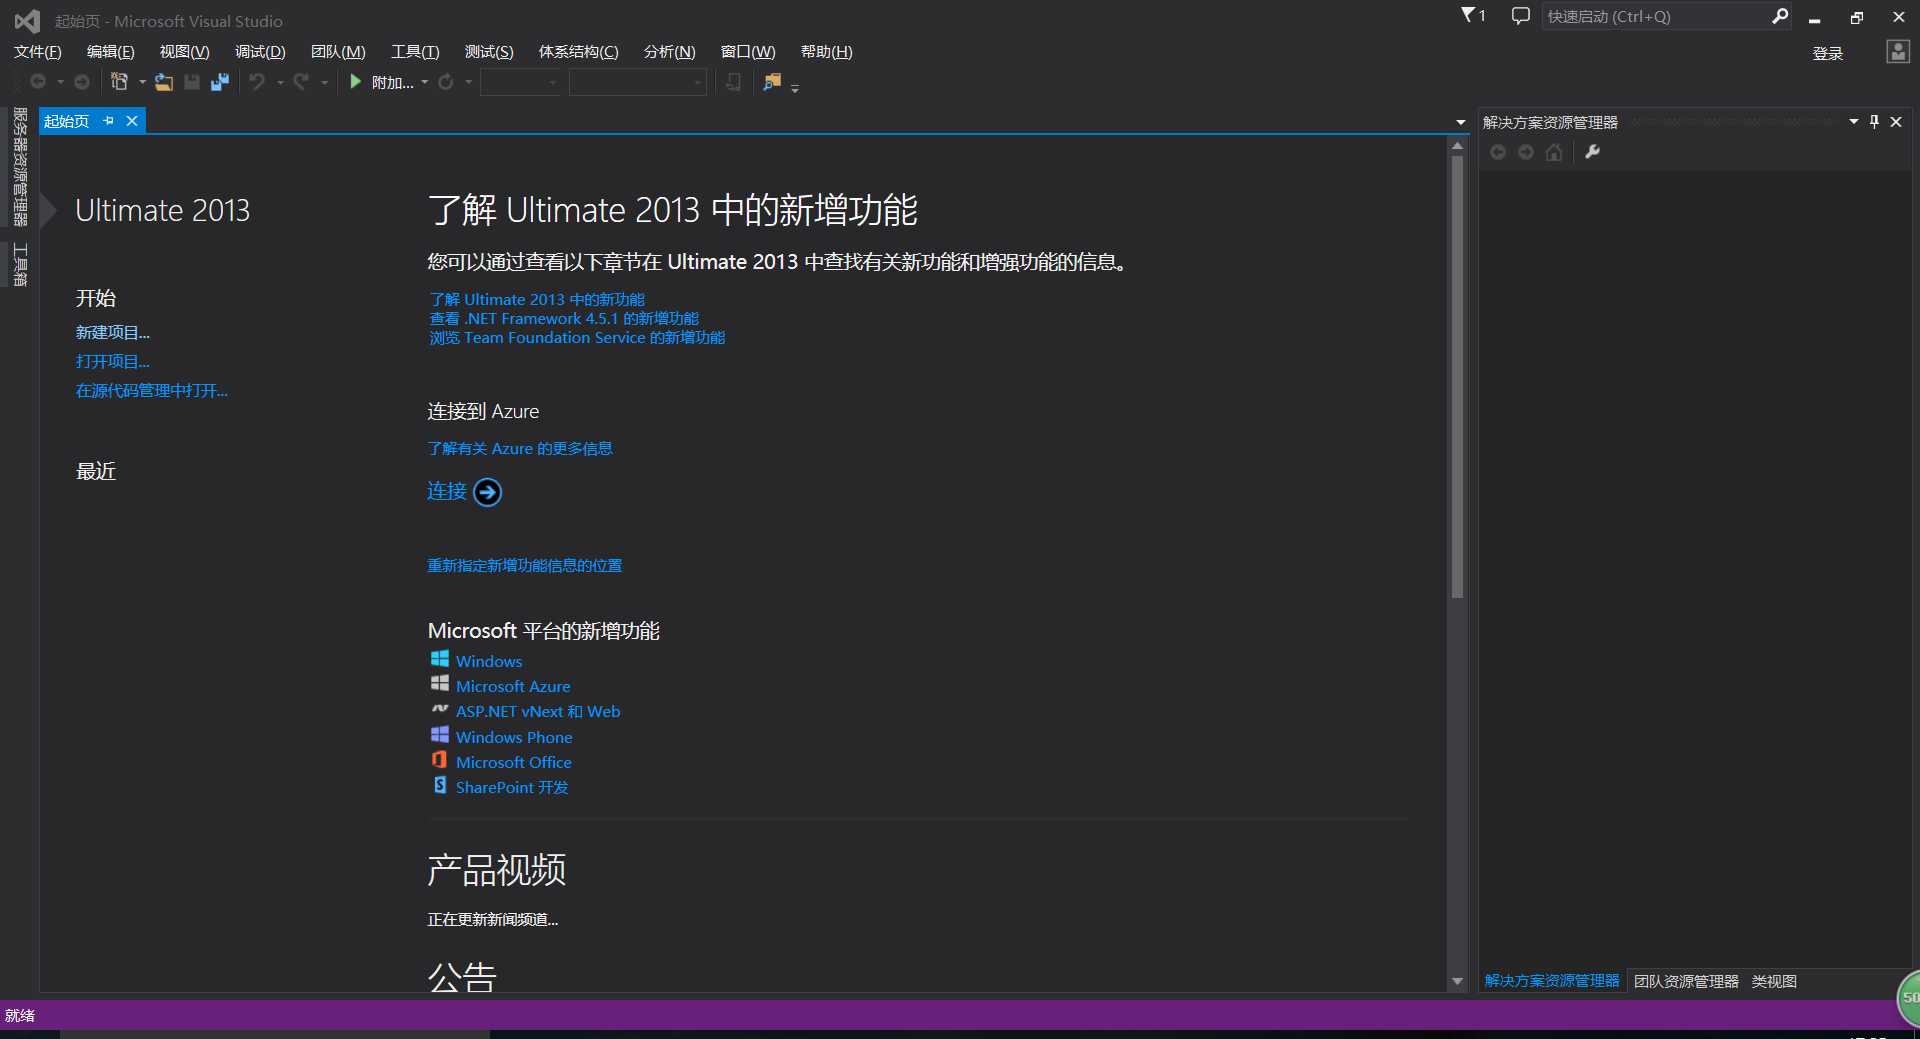Click Solution Explorer Forward icon
Viewport: 1920px width, 1039px height.
(1526, 152)
